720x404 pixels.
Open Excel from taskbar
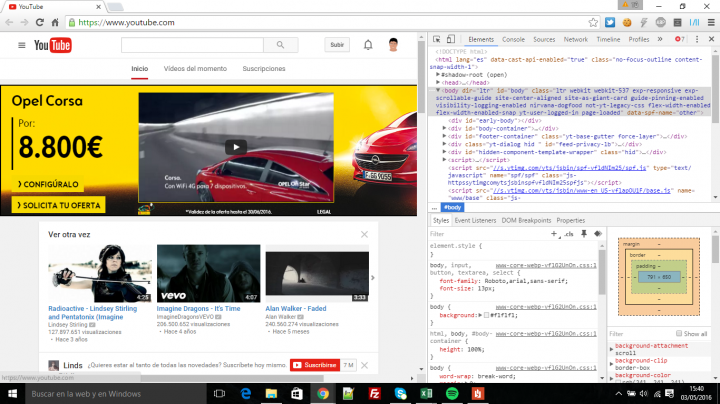click(426, 394)
